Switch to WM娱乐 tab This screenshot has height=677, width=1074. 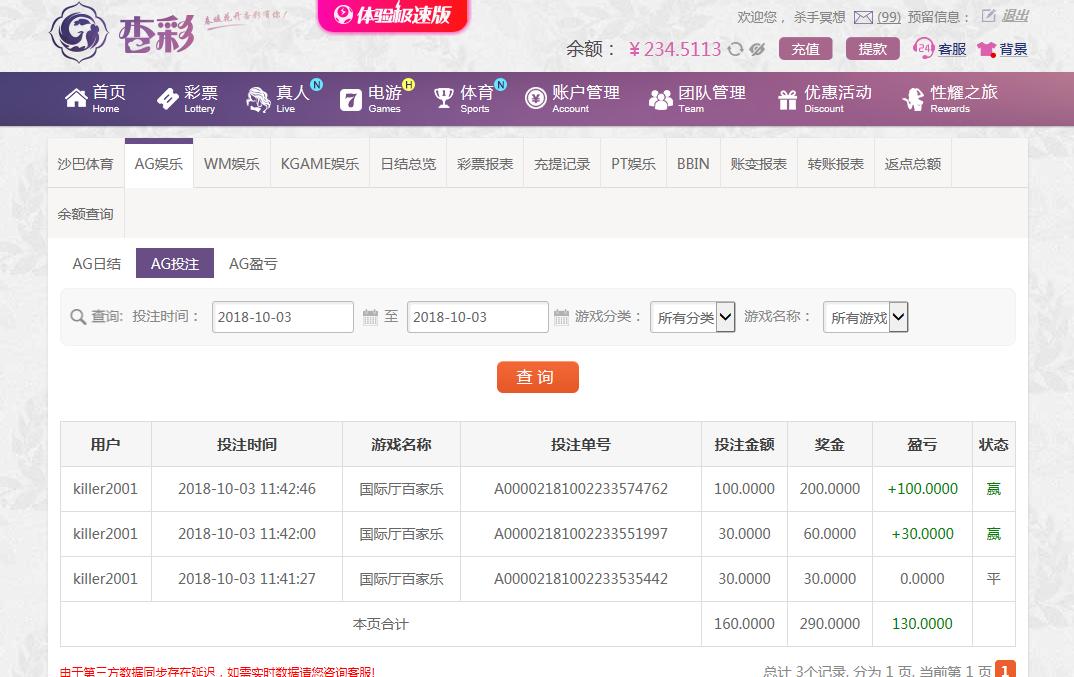click(232, 164)
